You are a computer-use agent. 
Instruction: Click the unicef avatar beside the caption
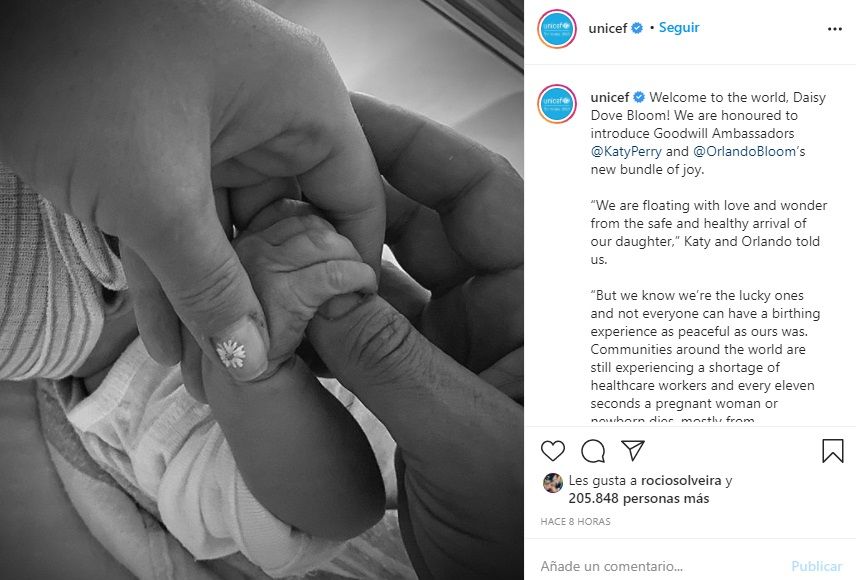[x=557, y=104]
